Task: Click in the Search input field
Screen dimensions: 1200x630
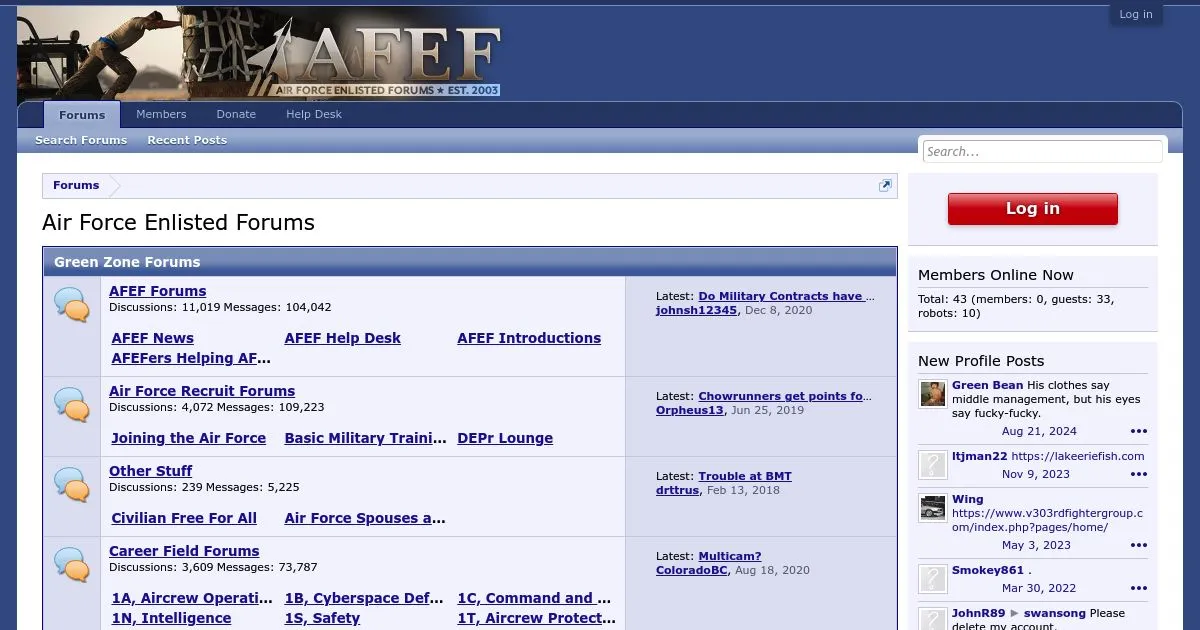Action: click(1042, 152)
